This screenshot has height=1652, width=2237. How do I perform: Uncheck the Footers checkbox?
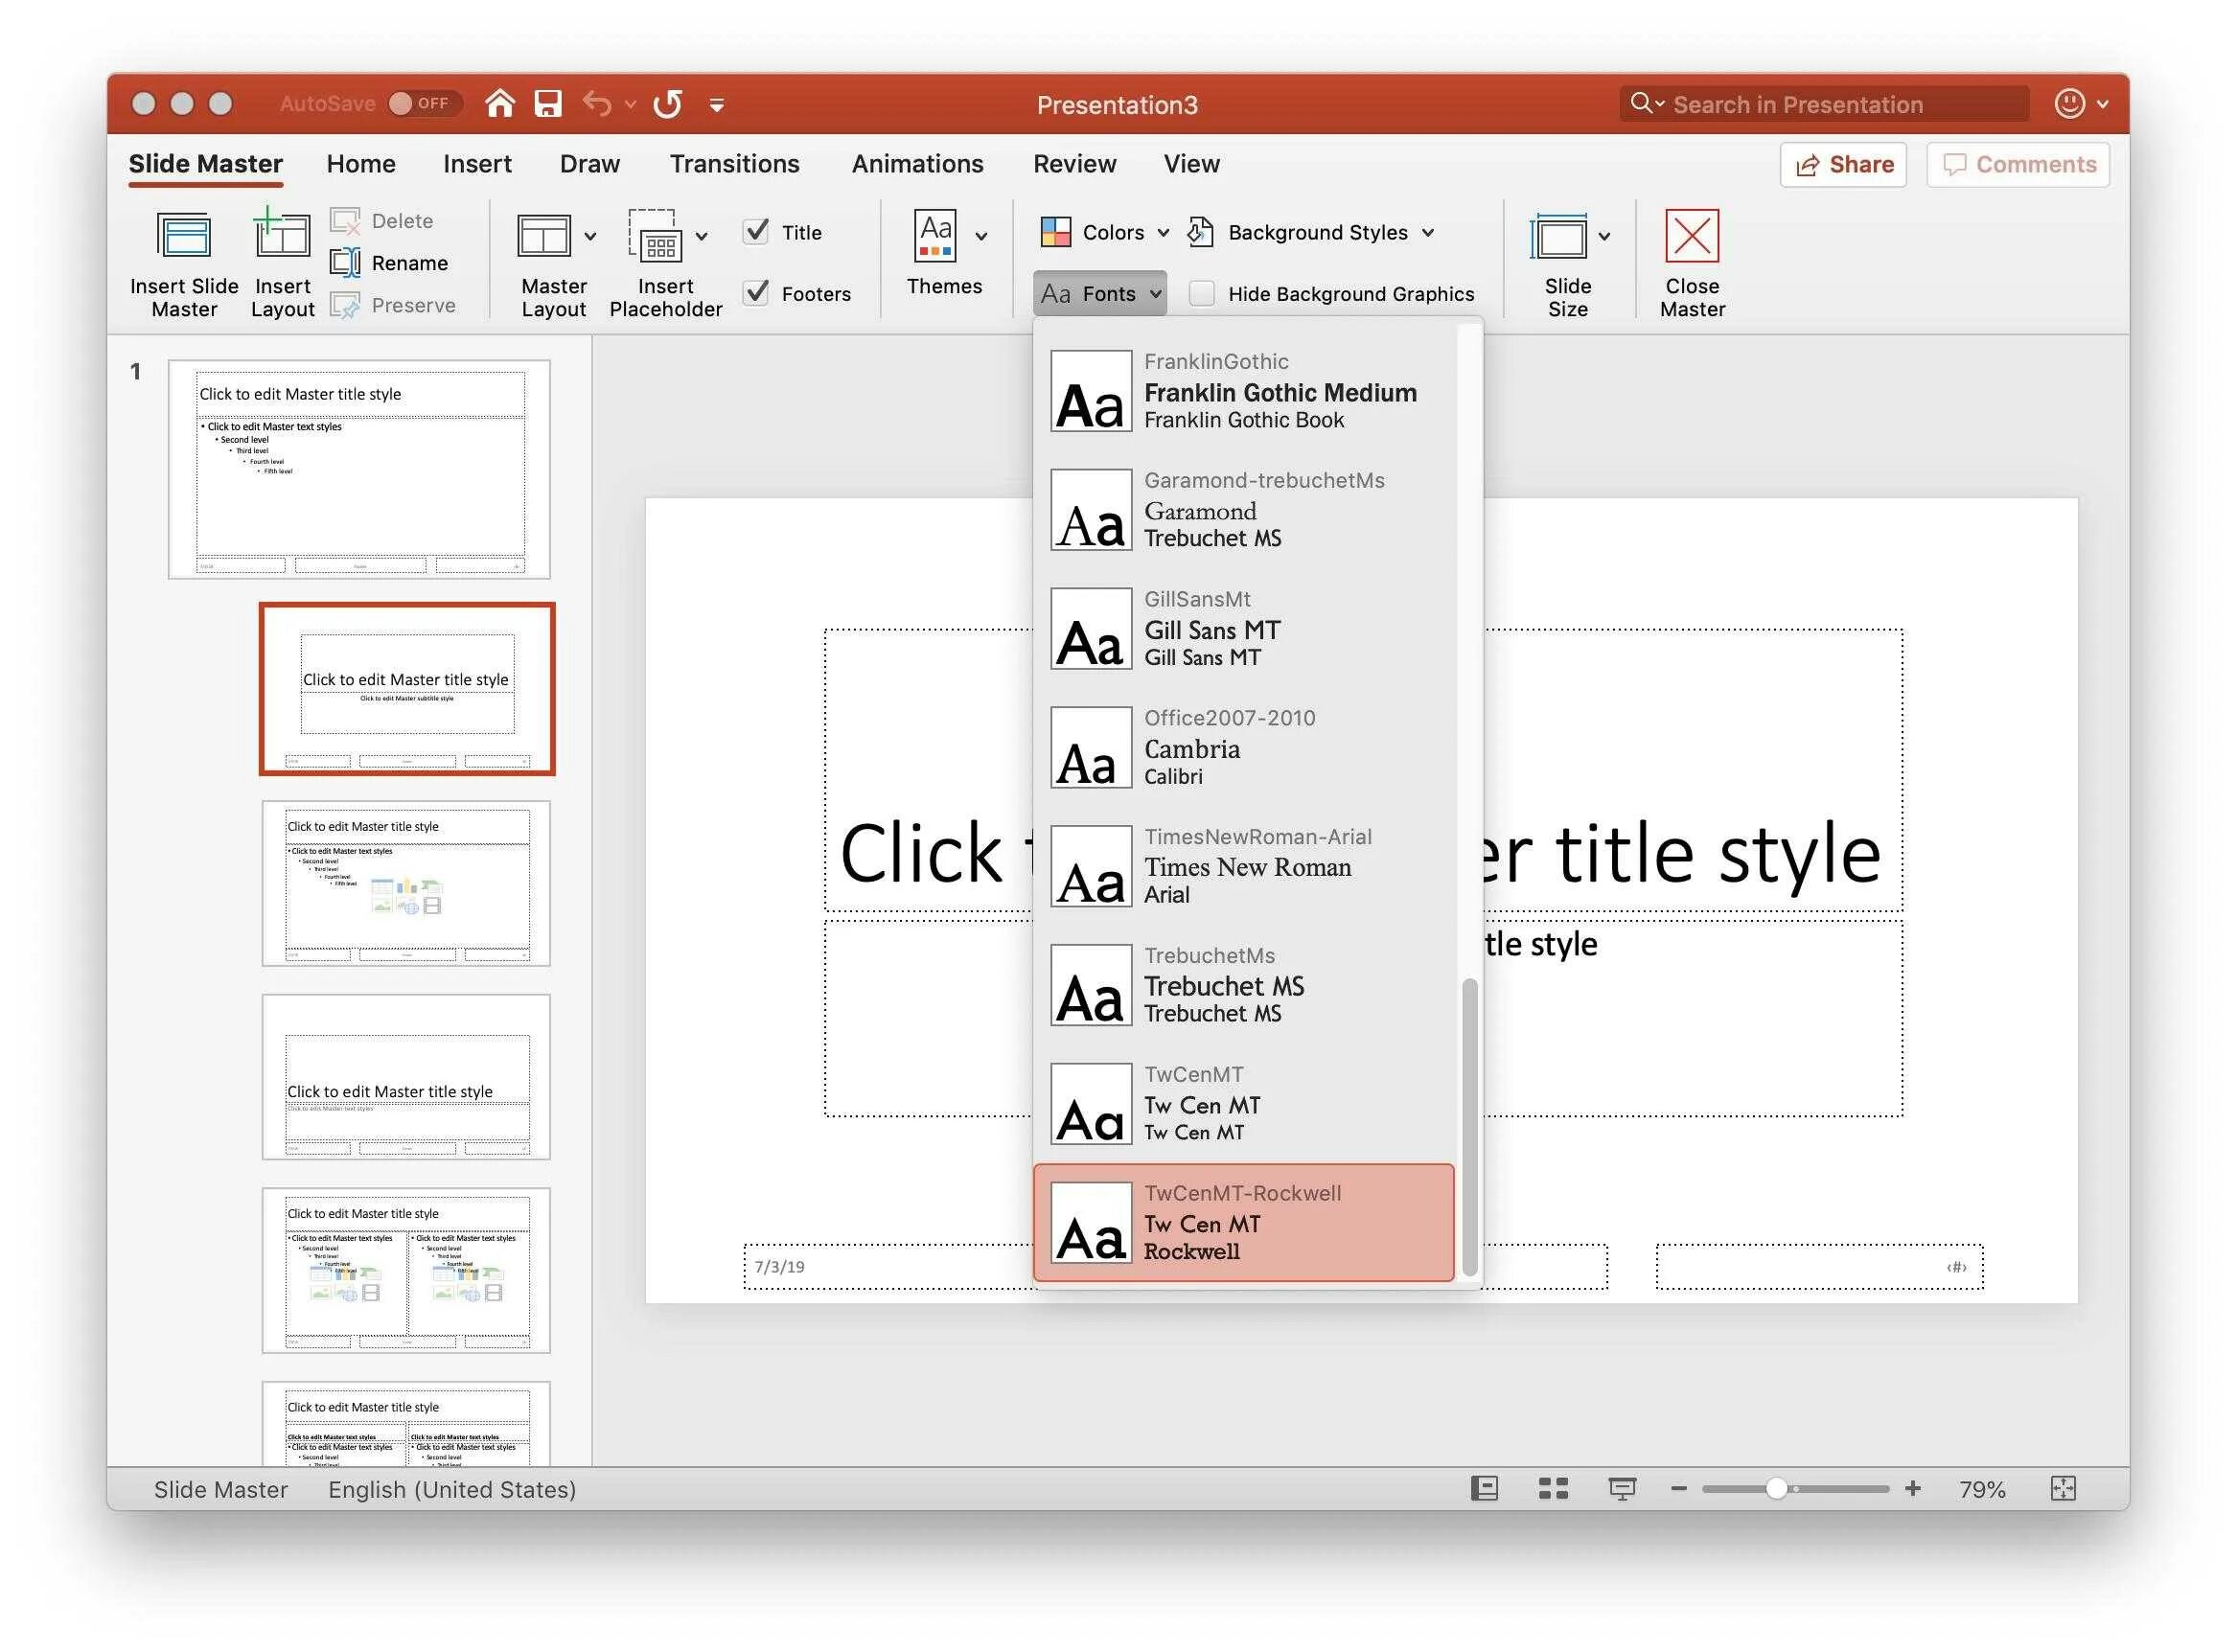(757, 293)
